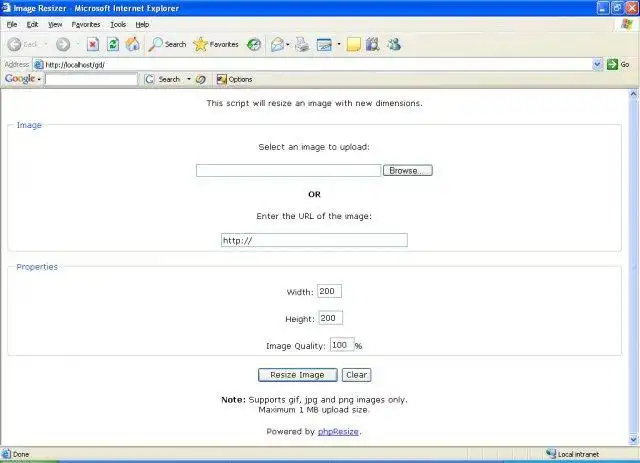Open the Help menu

142,24
